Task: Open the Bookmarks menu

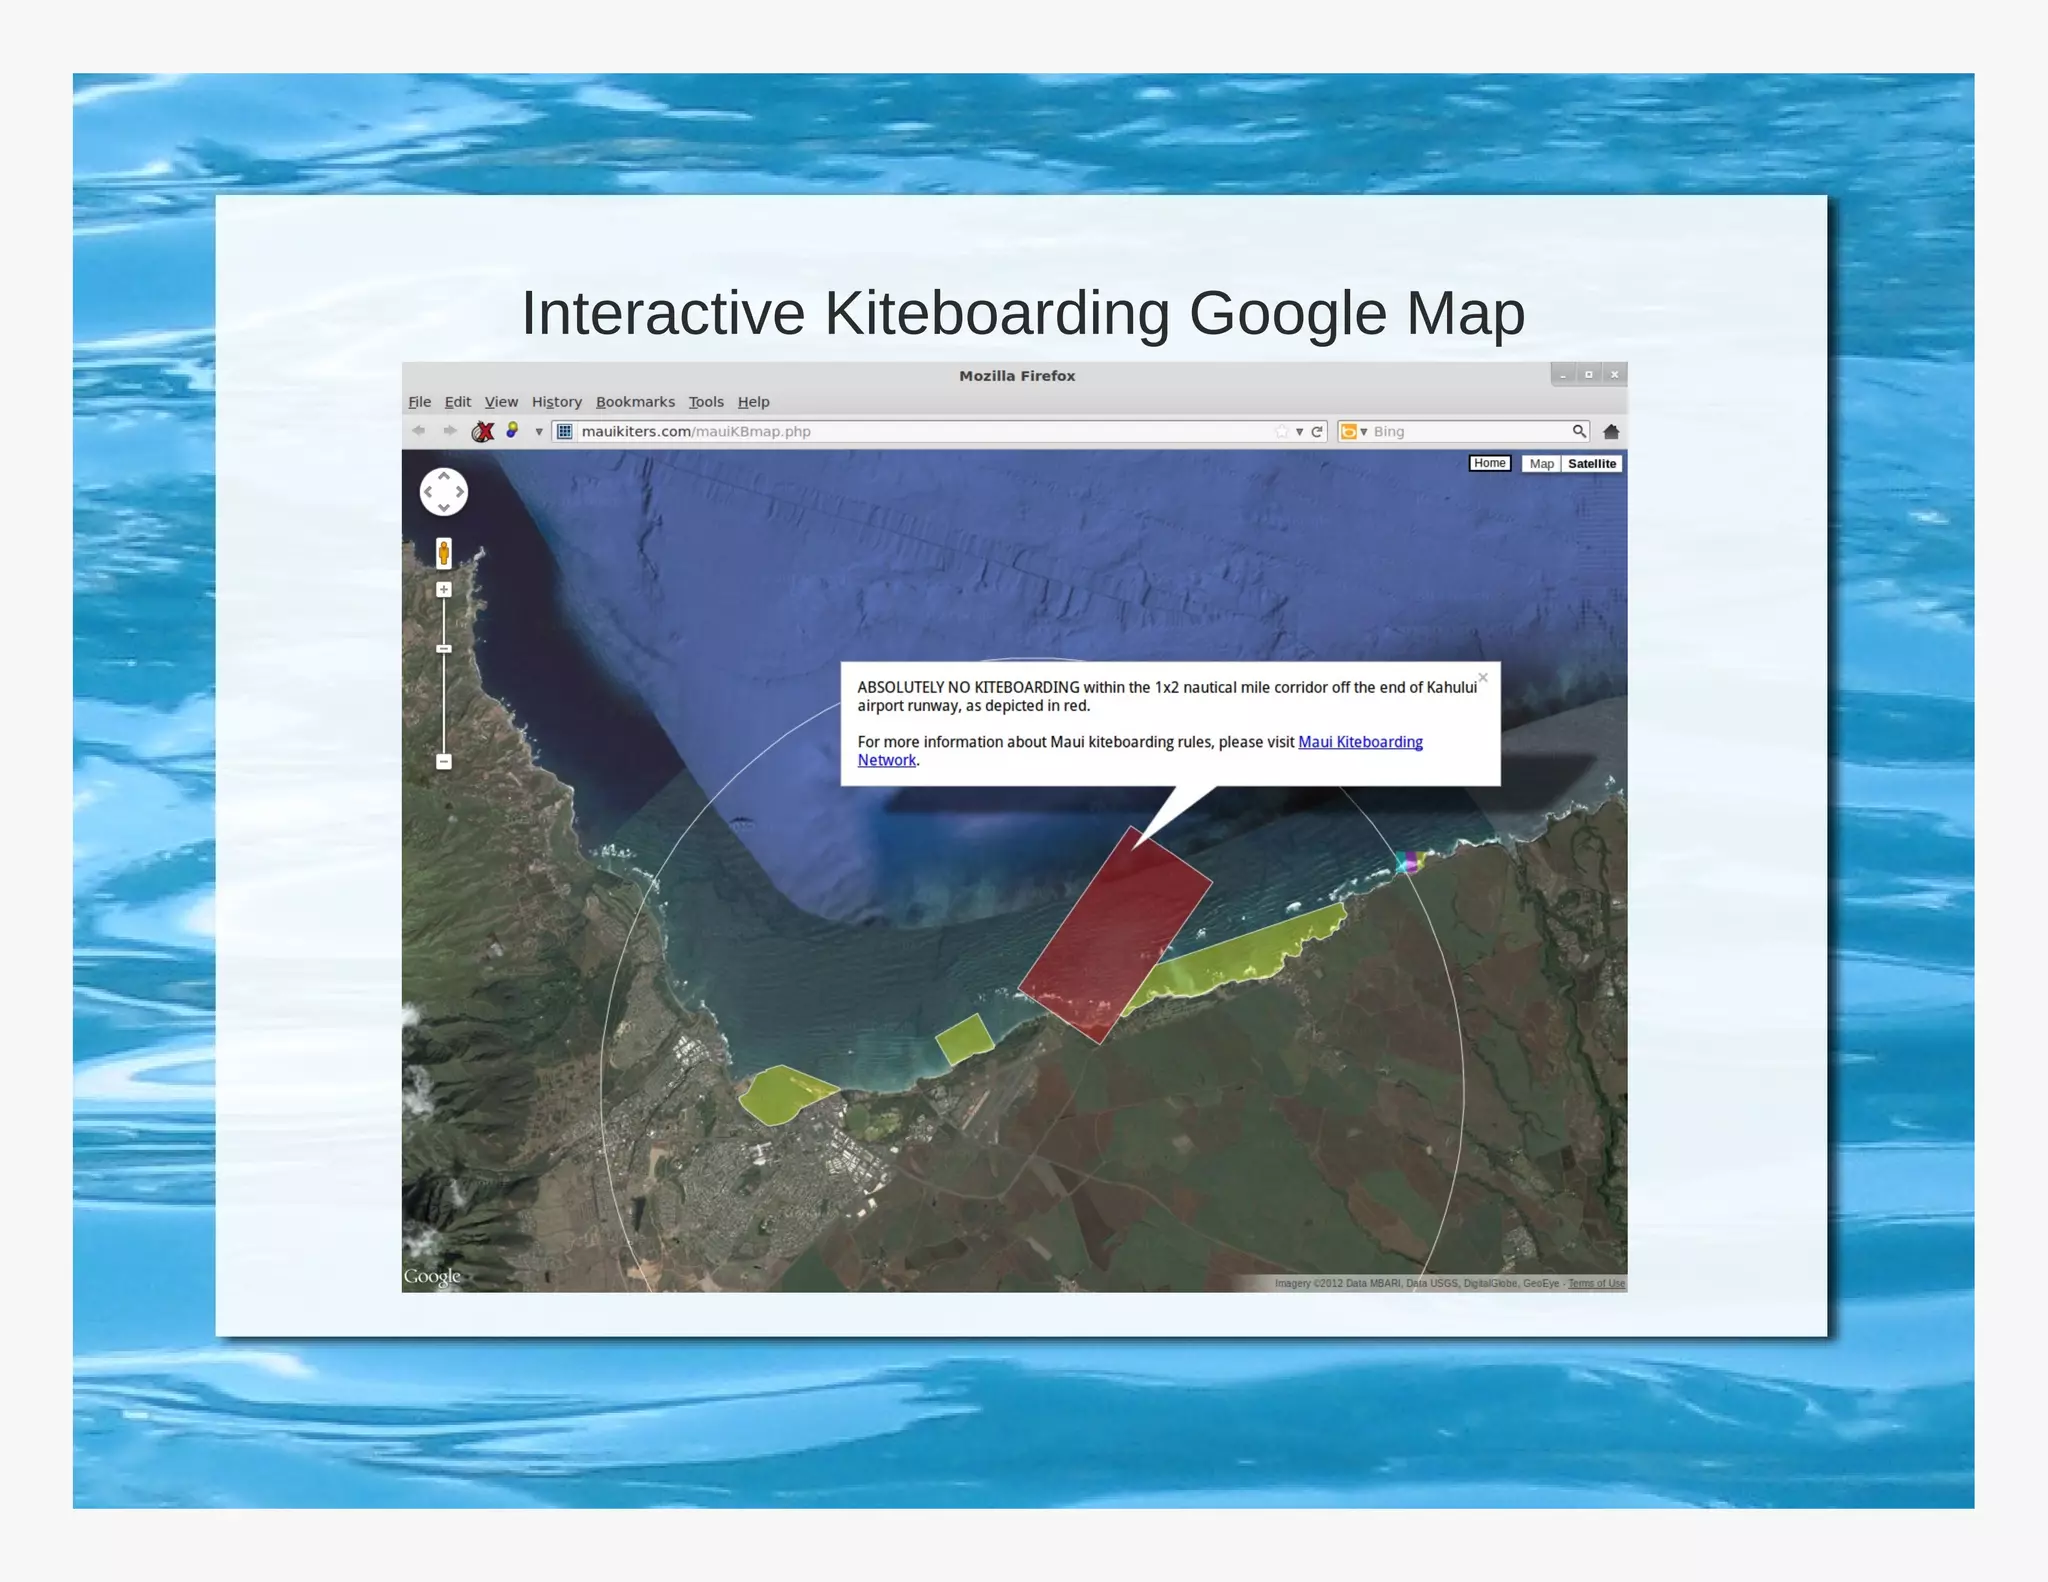Action: coord(635,402)
